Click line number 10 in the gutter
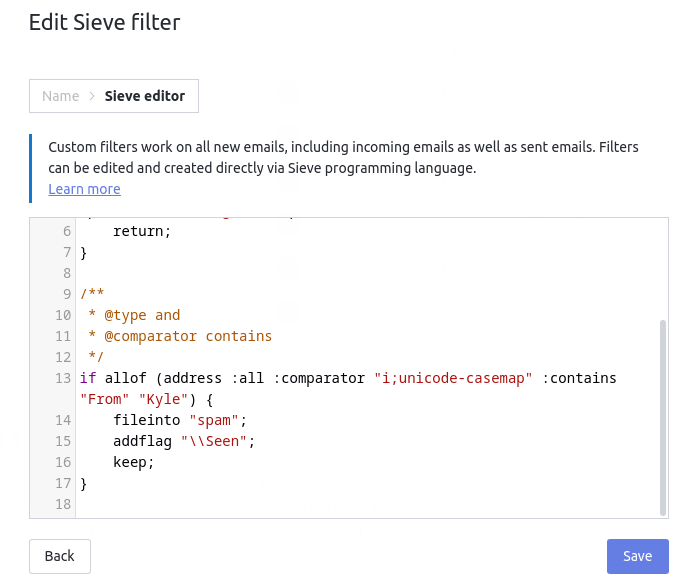This screenshot has height=587, width=691. click(63, 315)
